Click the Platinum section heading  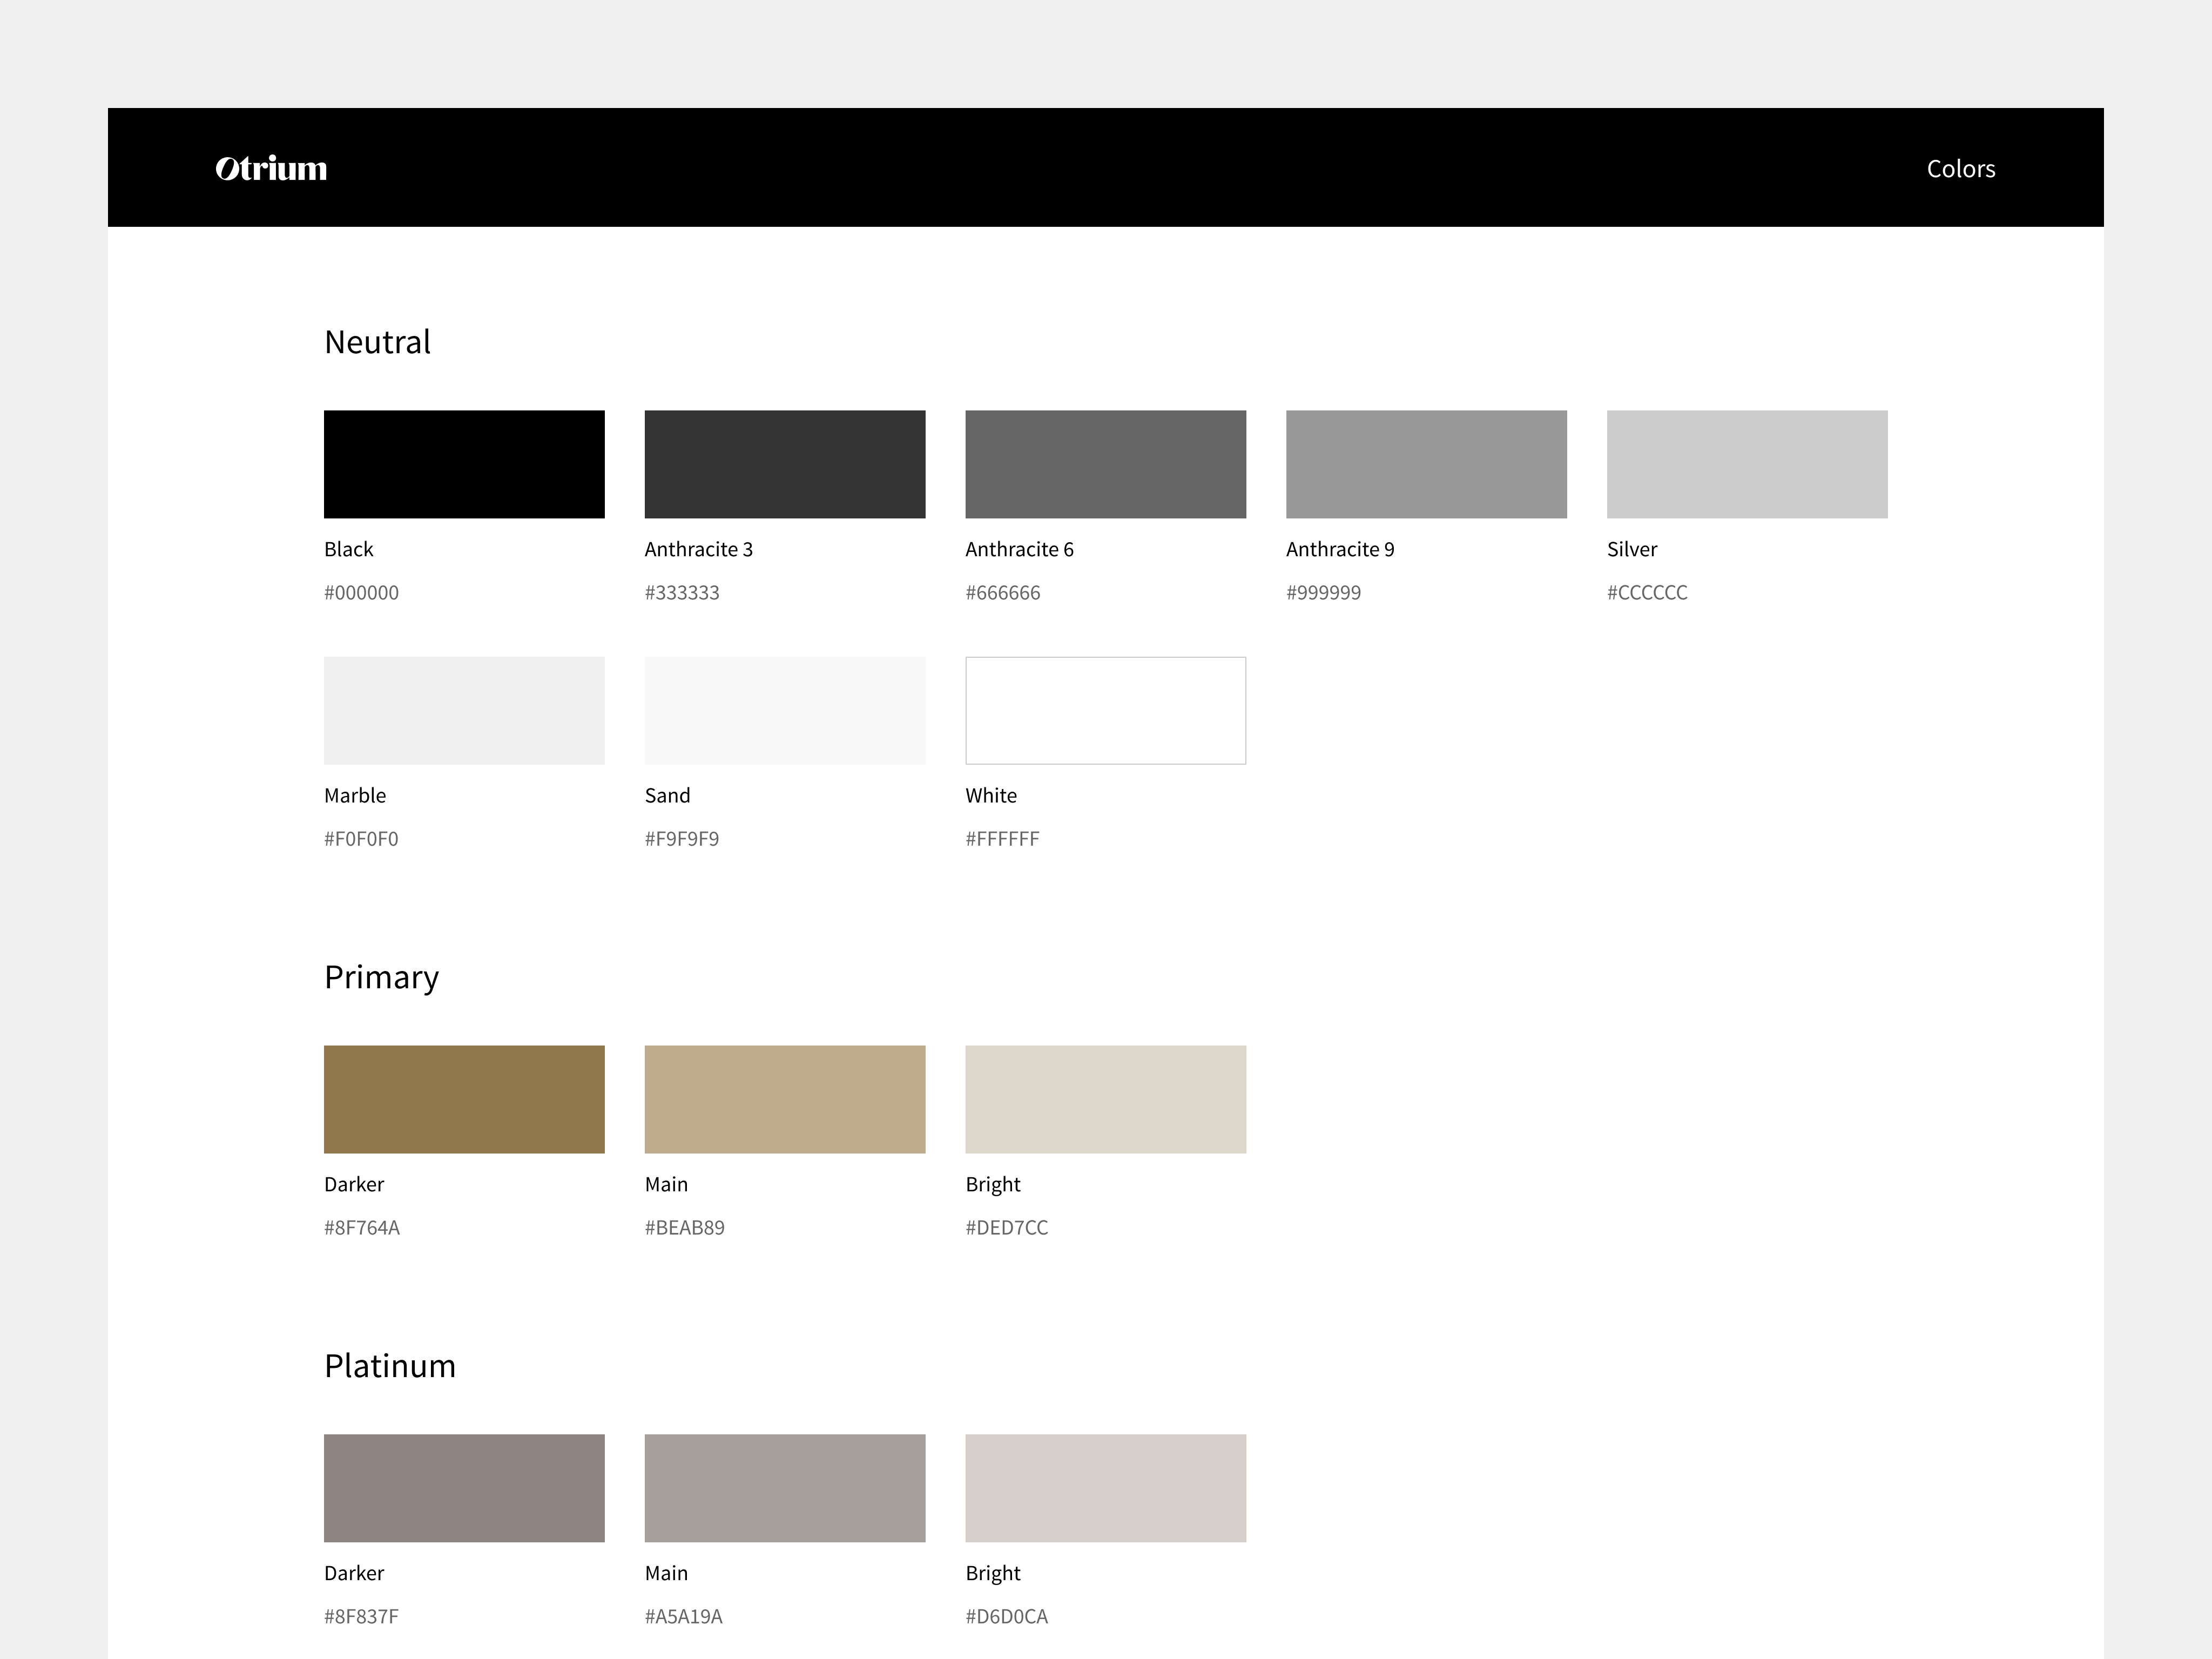pyautogui.click(x=390, y=1366)
